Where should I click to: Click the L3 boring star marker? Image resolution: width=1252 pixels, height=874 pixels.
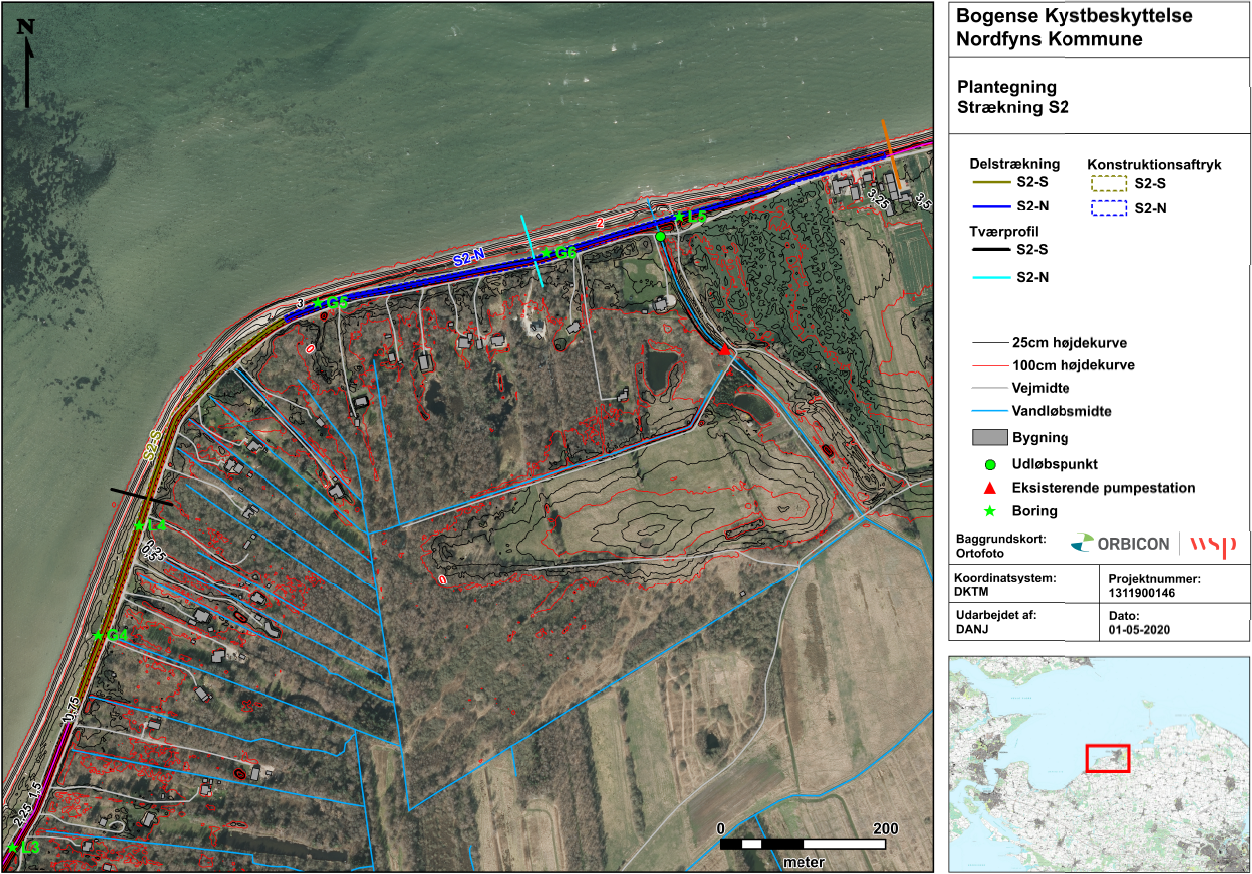[12, 848]
